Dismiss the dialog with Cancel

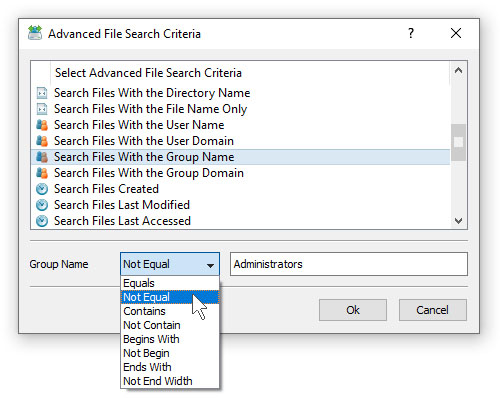pos(432,310)
